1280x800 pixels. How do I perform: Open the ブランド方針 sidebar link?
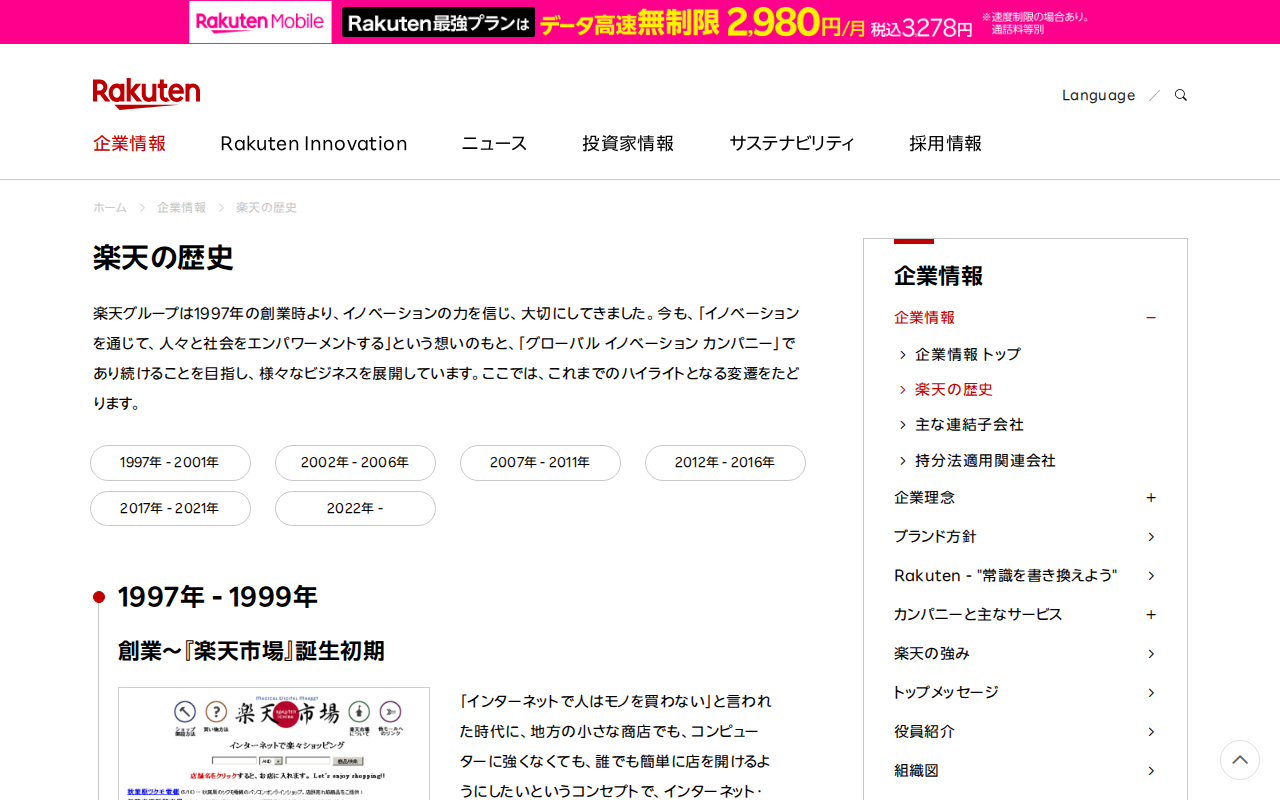935,536
